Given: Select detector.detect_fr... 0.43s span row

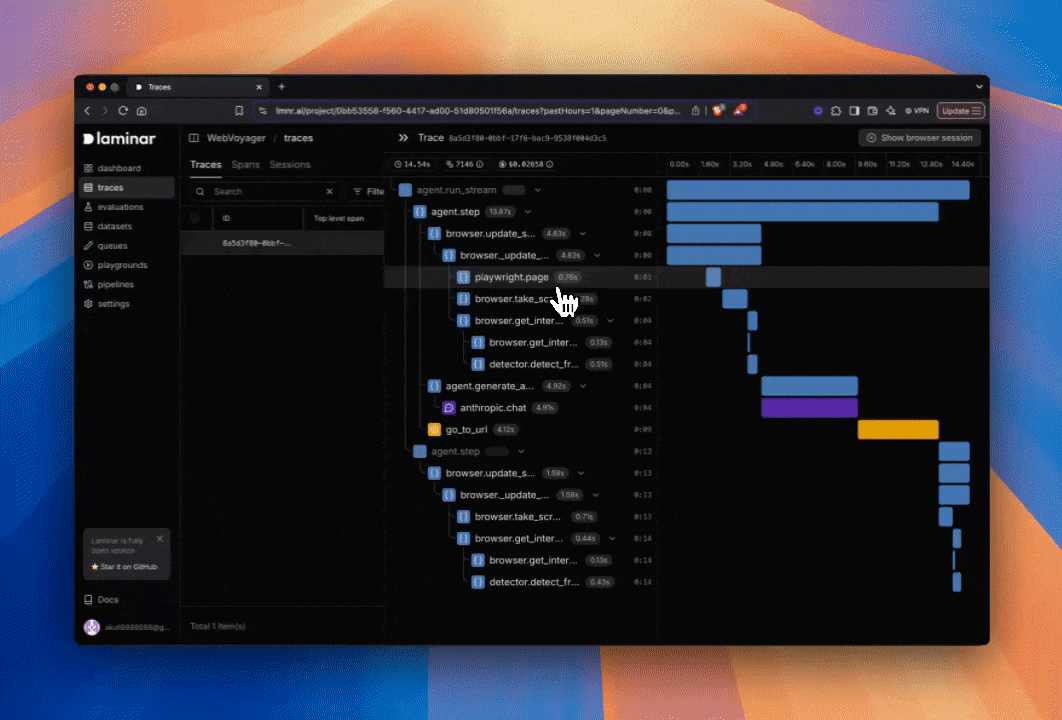Looking at the screenshot, I should [522, 582].
